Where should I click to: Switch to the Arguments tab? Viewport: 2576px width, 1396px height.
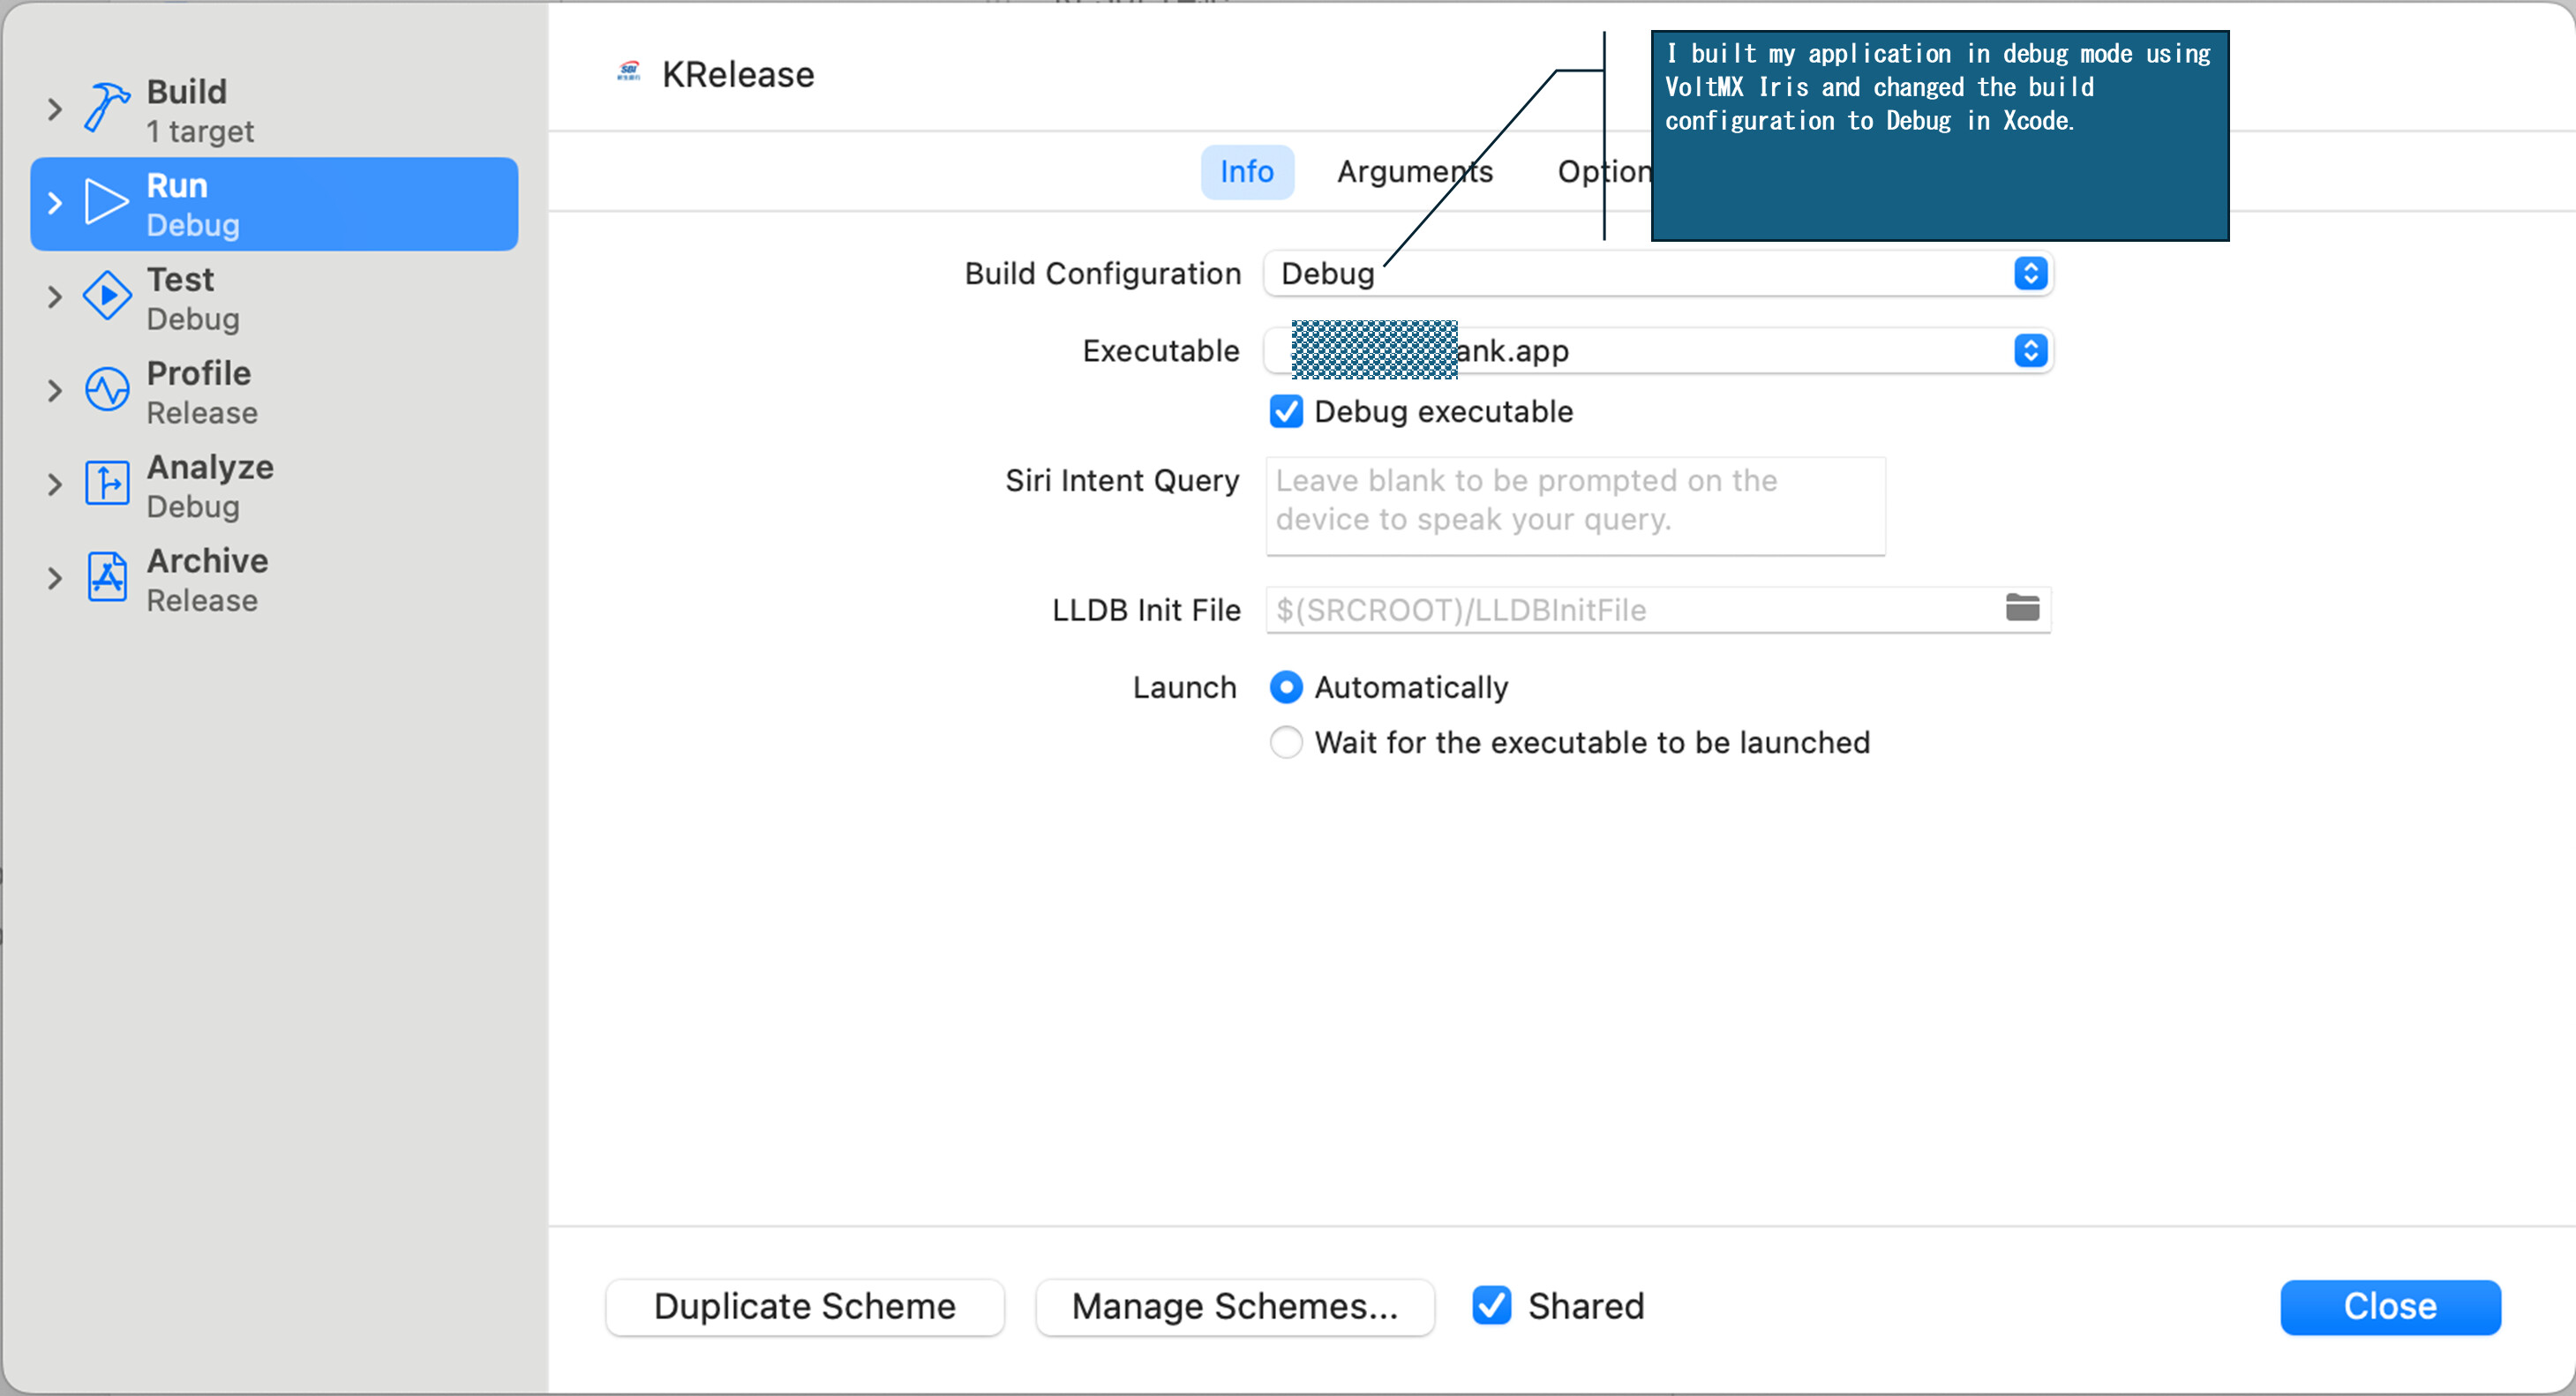pos(1414,172)
